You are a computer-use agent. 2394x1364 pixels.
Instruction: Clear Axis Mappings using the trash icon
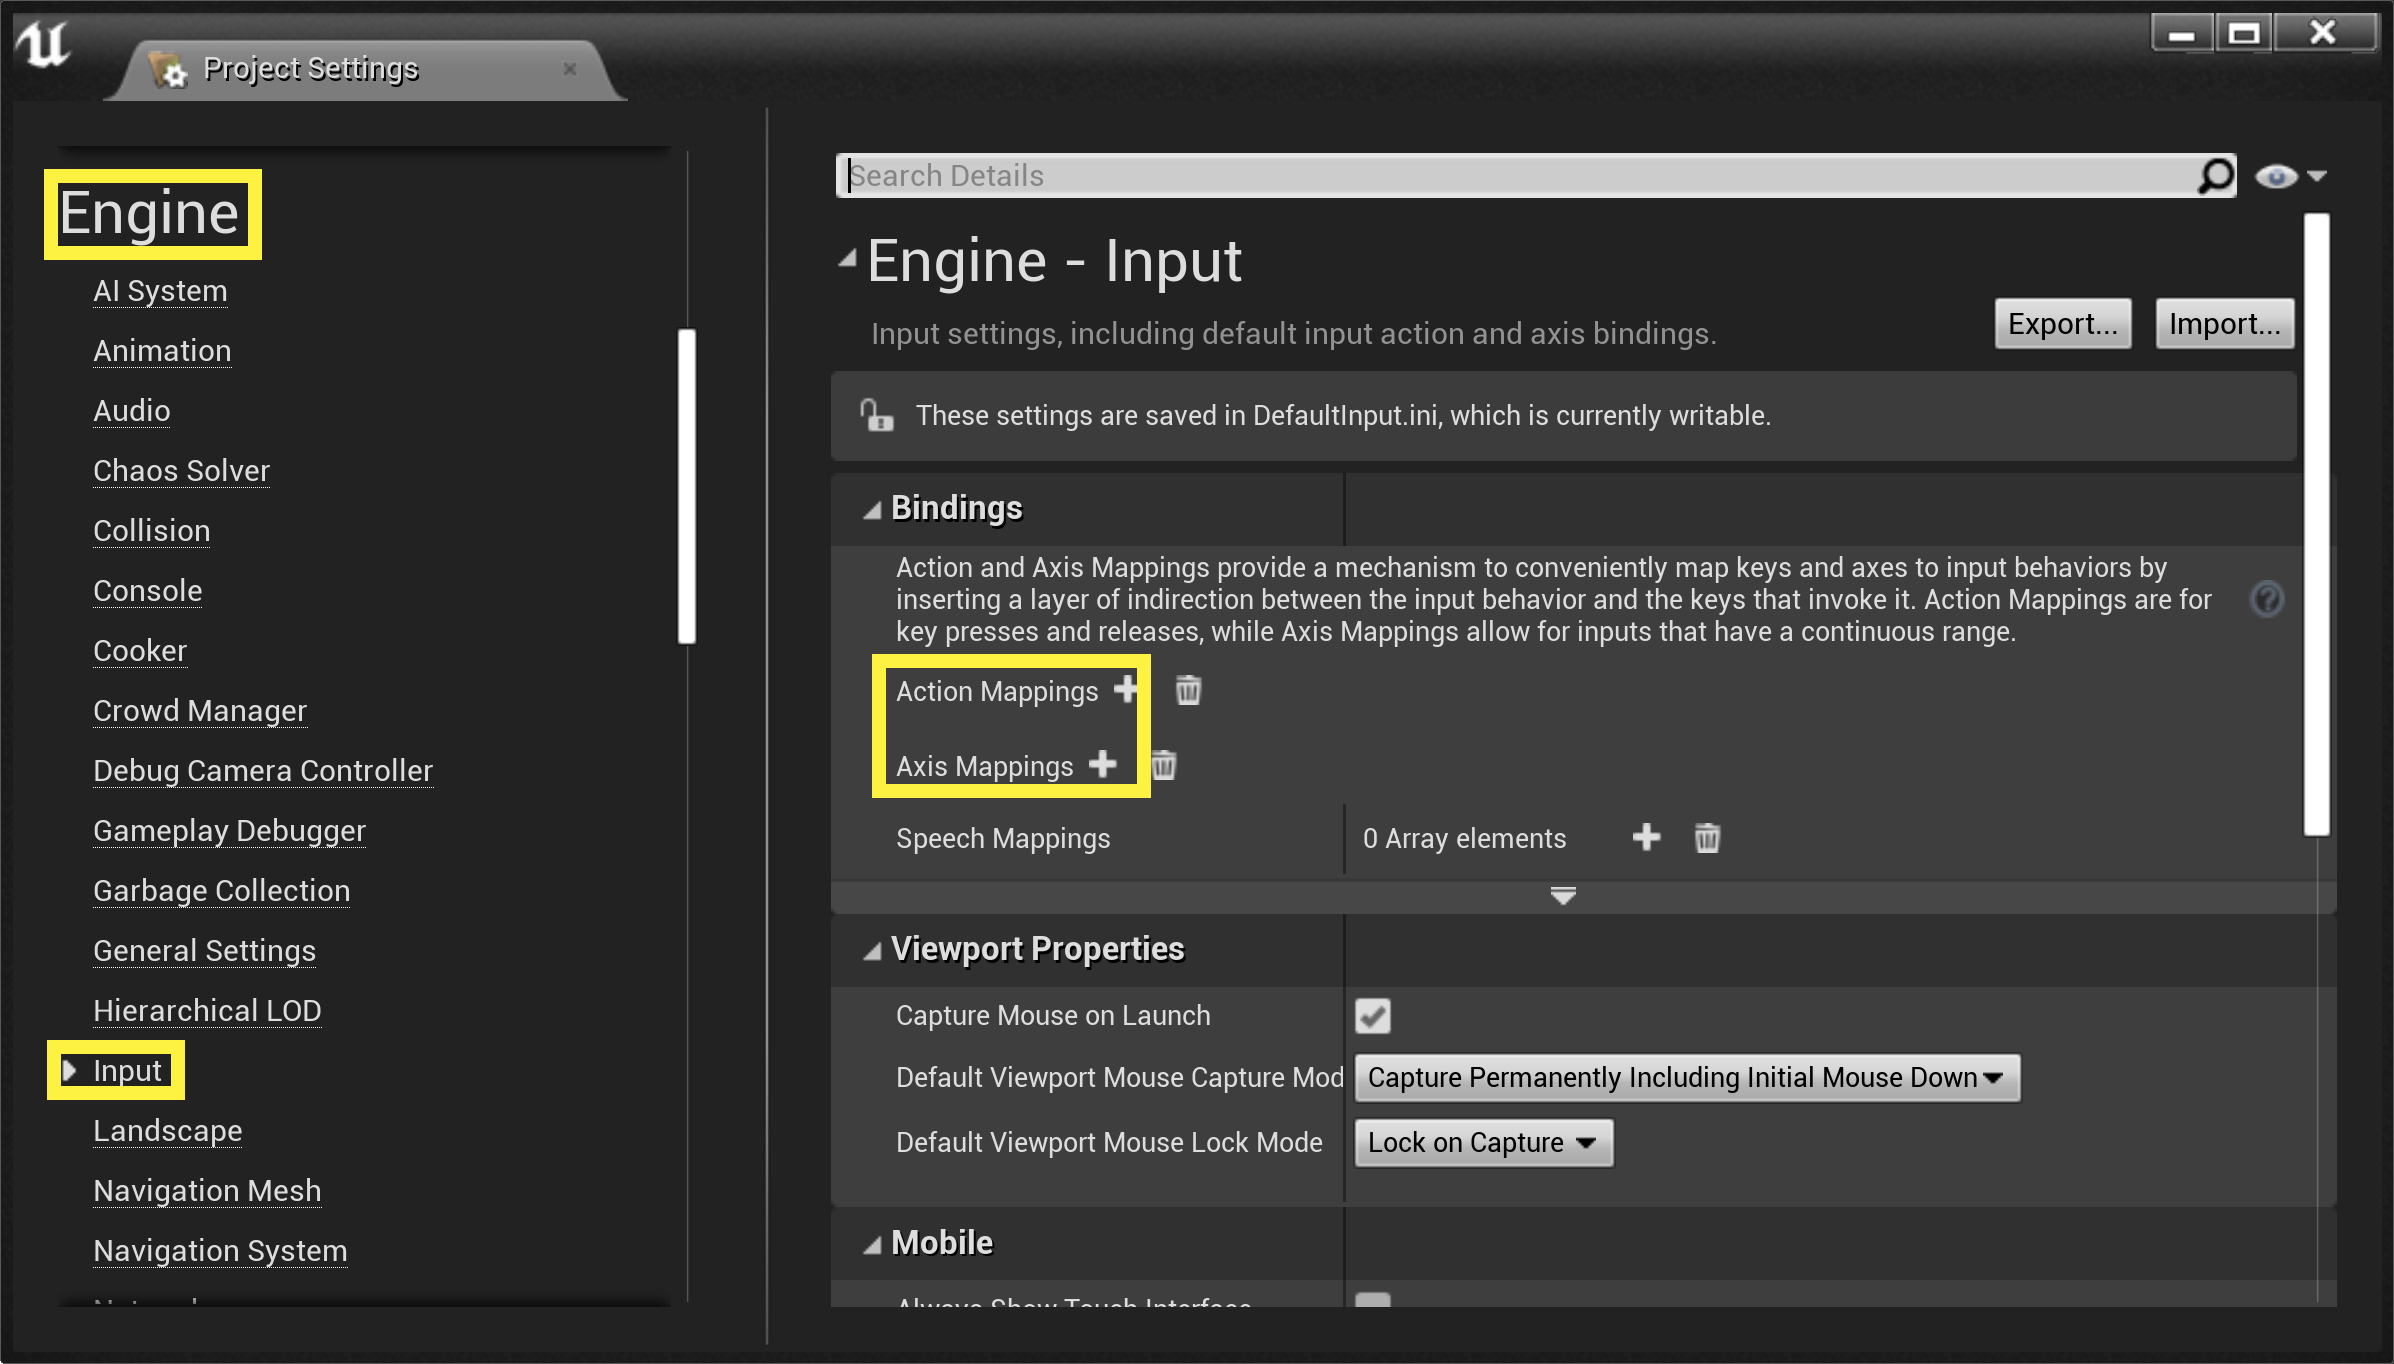tap(1164, 766)
